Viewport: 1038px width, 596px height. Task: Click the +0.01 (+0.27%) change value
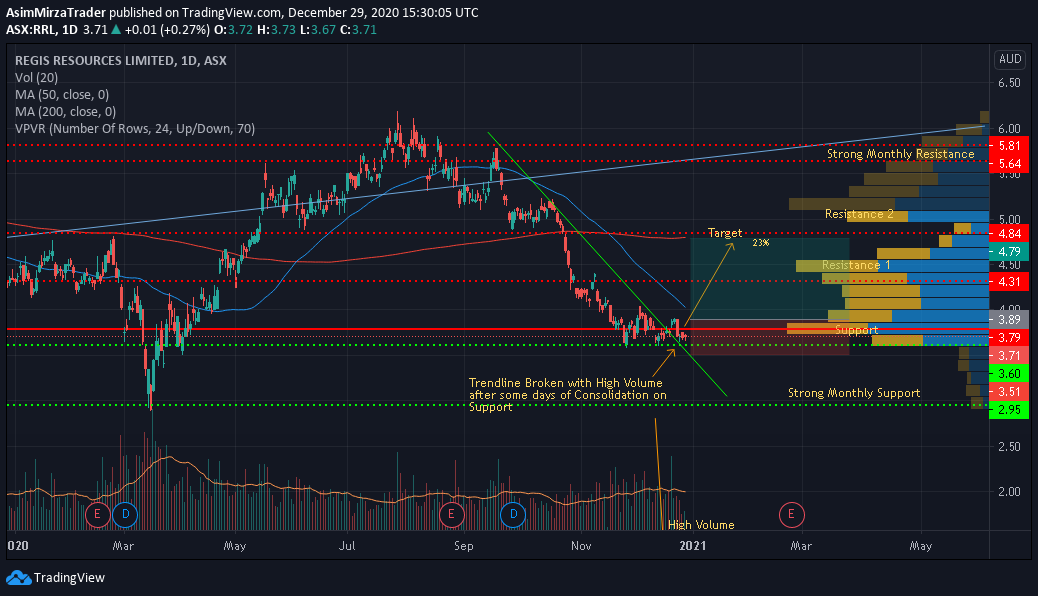(x=167, y=30)
